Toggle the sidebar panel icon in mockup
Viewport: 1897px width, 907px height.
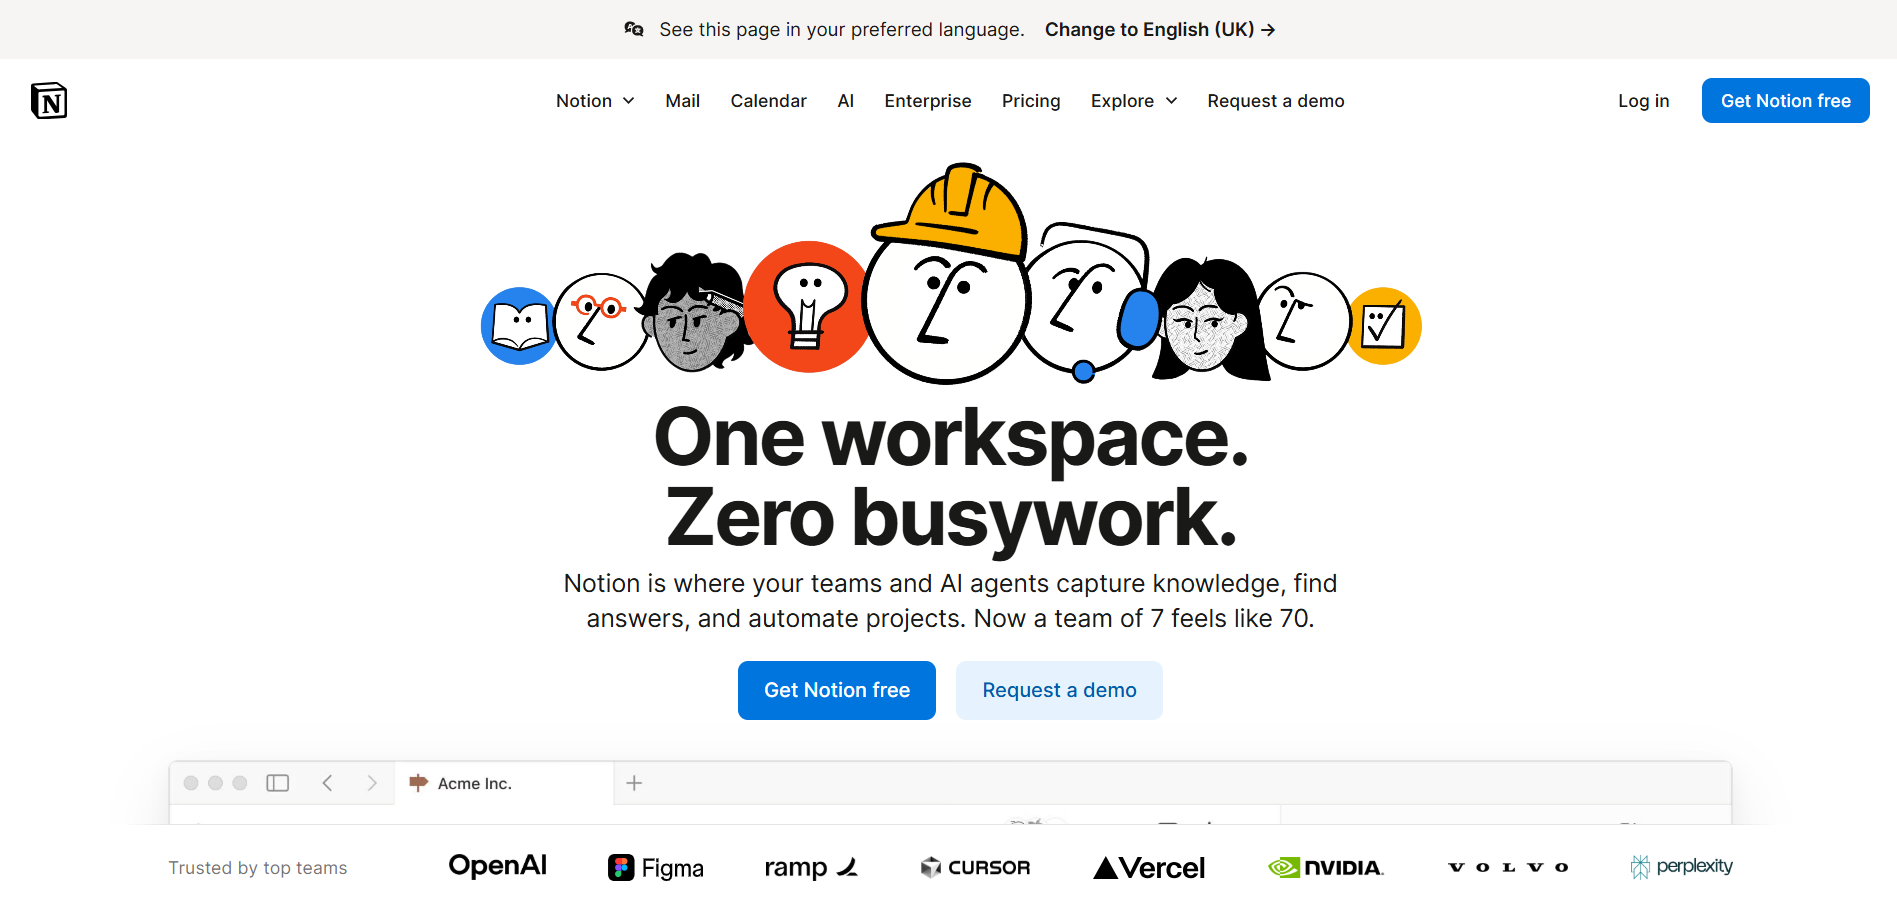tap(278, 783)
